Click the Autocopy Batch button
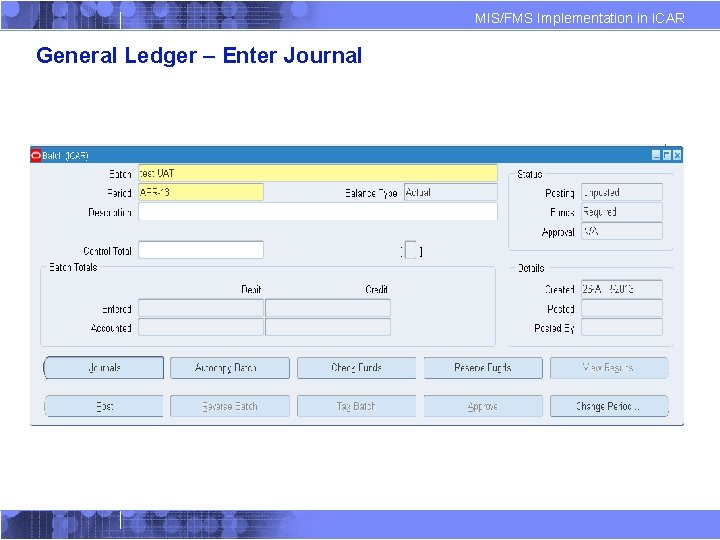Image resolution: width=720 pixels, height=540 pixels. click(x=230, y=368)
